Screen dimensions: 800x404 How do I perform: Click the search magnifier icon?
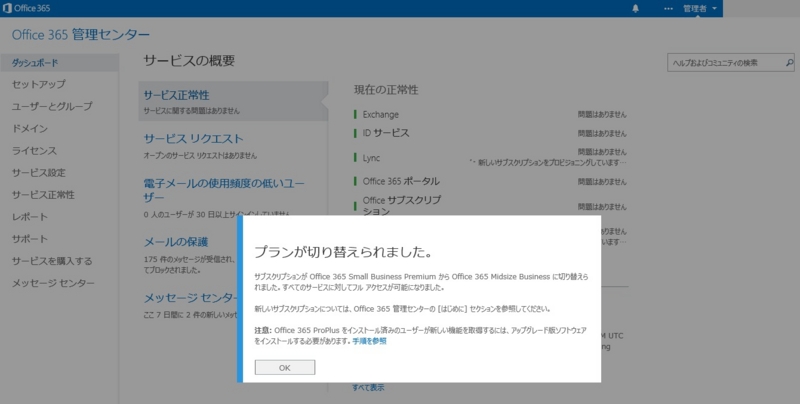[789, 63]
